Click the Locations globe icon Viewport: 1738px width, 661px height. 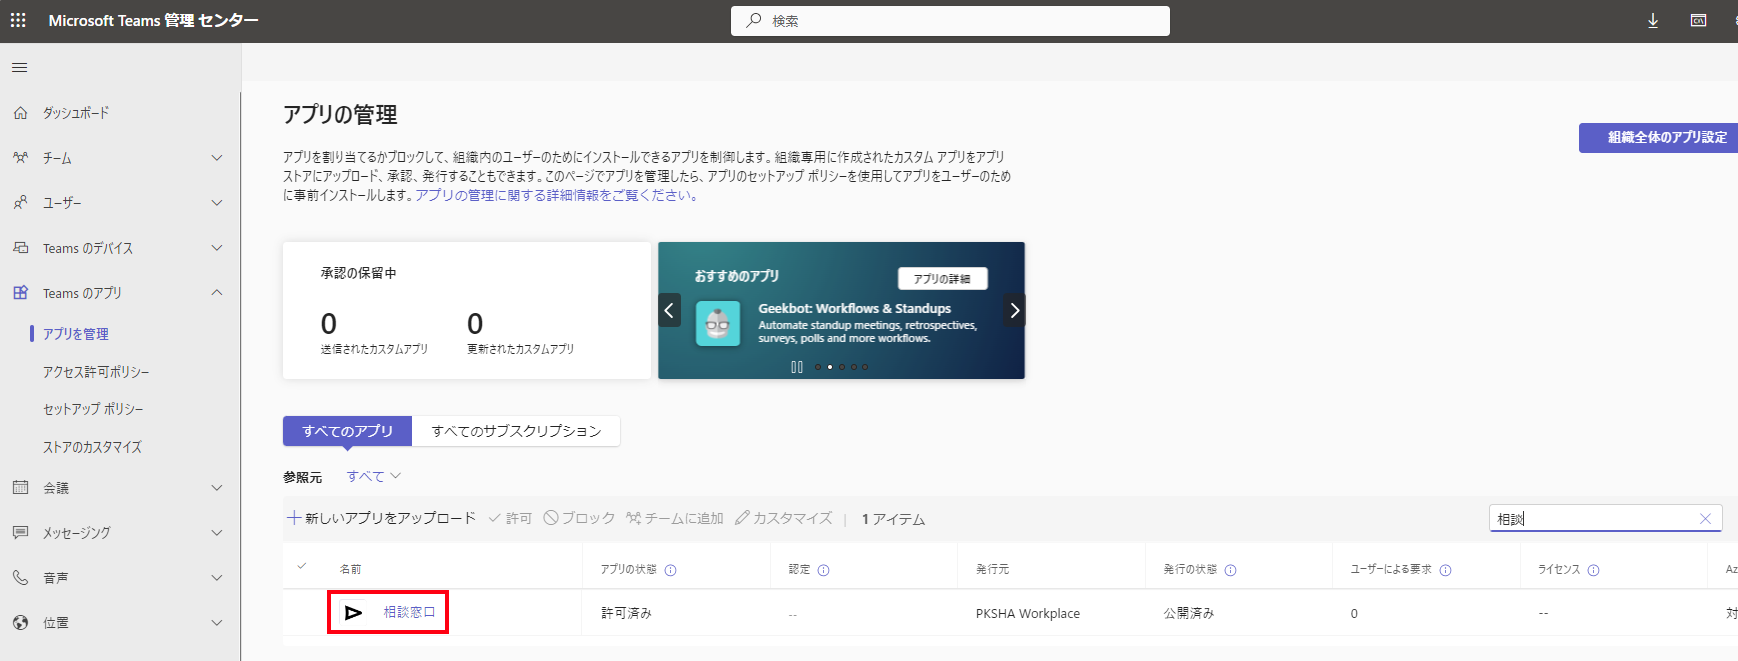[x=21, y=623]
